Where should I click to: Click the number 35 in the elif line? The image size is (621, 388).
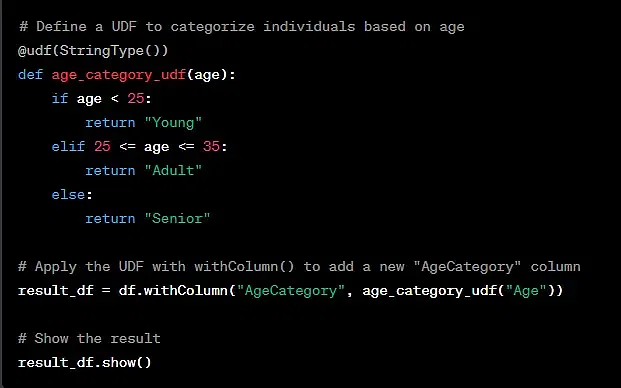point(211,146)
